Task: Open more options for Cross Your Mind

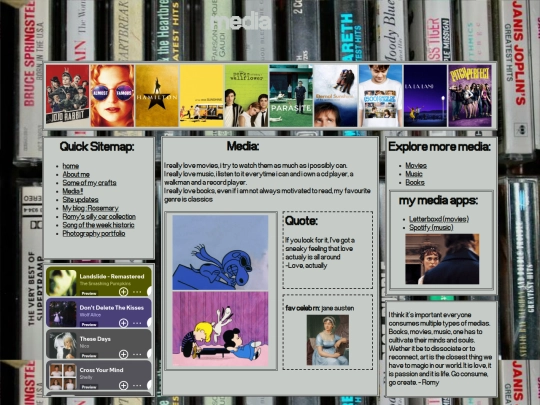Action: (137, 385)
